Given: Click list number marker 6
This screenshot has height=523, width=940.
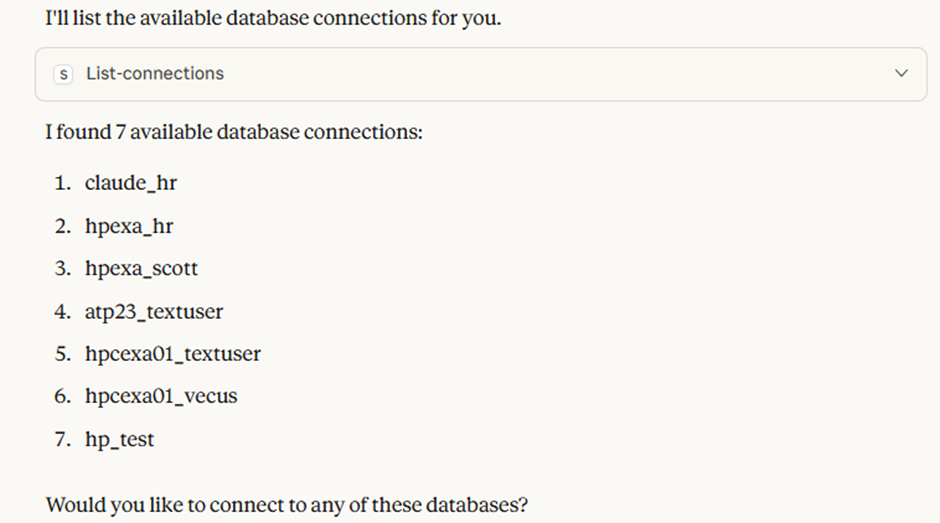Looking at the screenshot, I should tap(63, 397).
